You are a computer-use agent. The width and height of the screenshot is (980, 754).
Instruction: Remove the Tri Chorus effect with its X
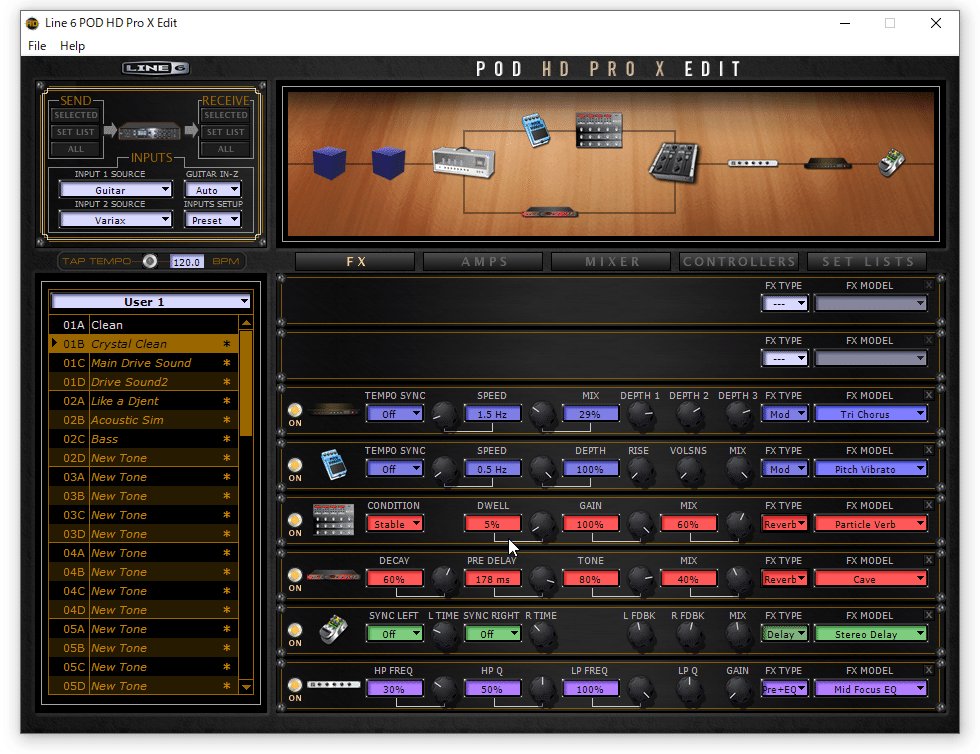pos(929,395)
